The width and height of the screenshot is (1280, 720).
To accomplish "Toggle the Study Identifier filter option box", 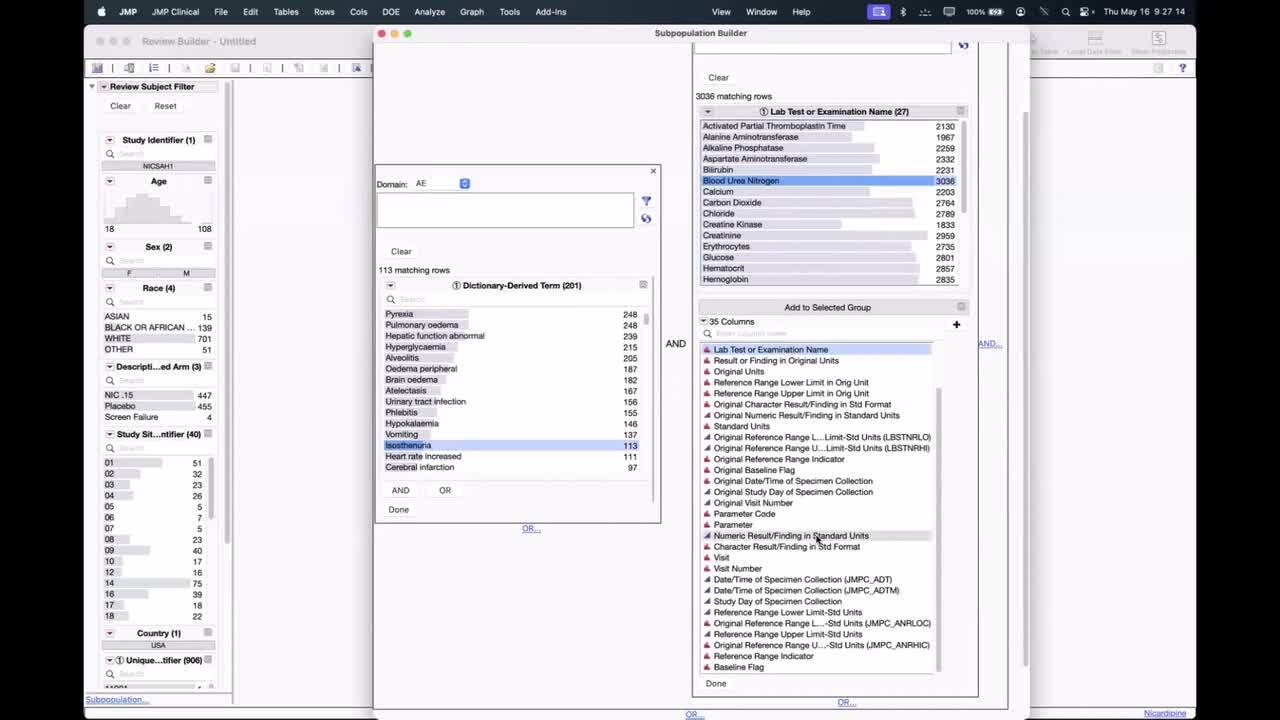I will tap(208, 140).
